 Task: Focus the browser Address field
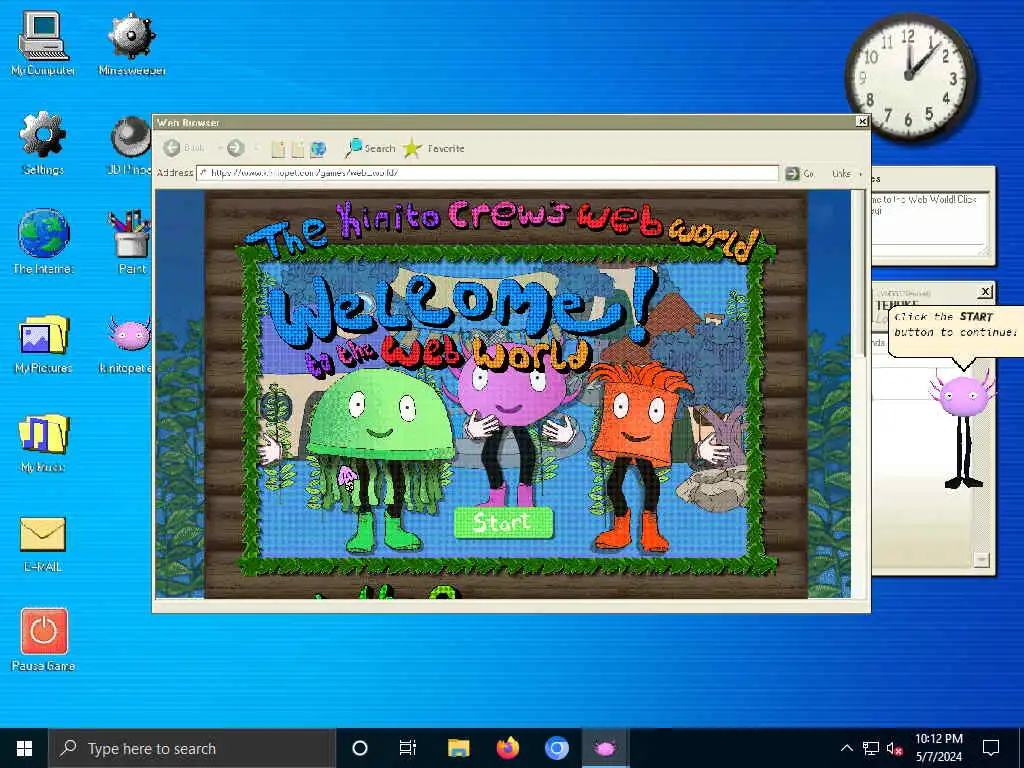(x=487, y=173)
